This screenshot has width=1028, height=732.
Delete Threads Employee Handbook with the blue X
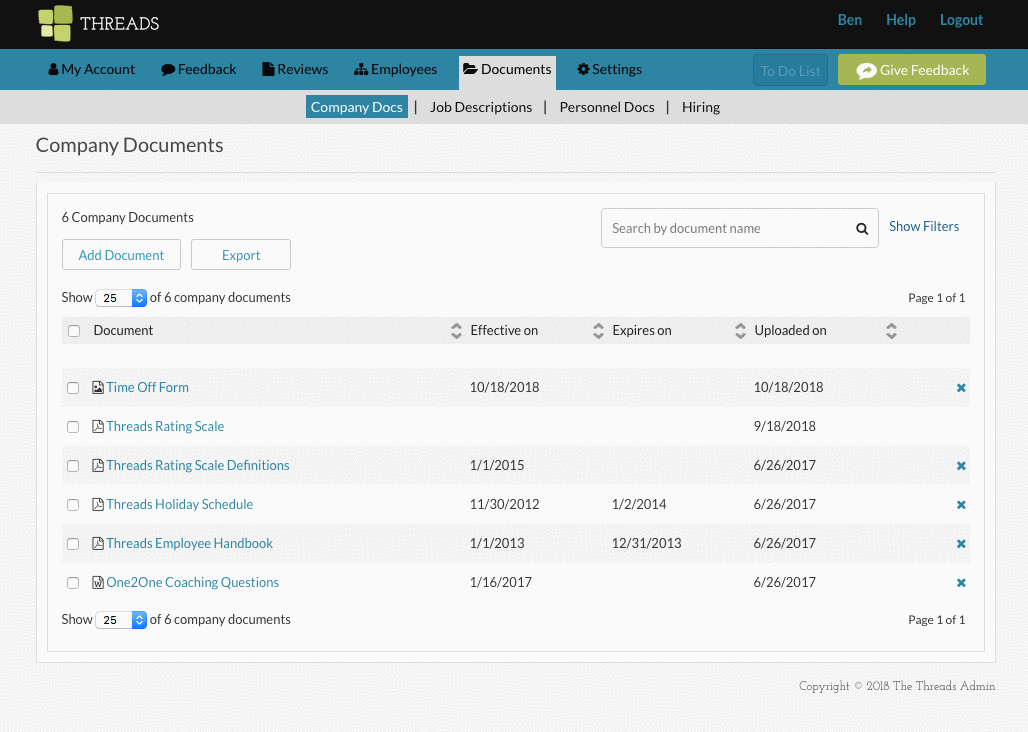click(x=961, y=543)
